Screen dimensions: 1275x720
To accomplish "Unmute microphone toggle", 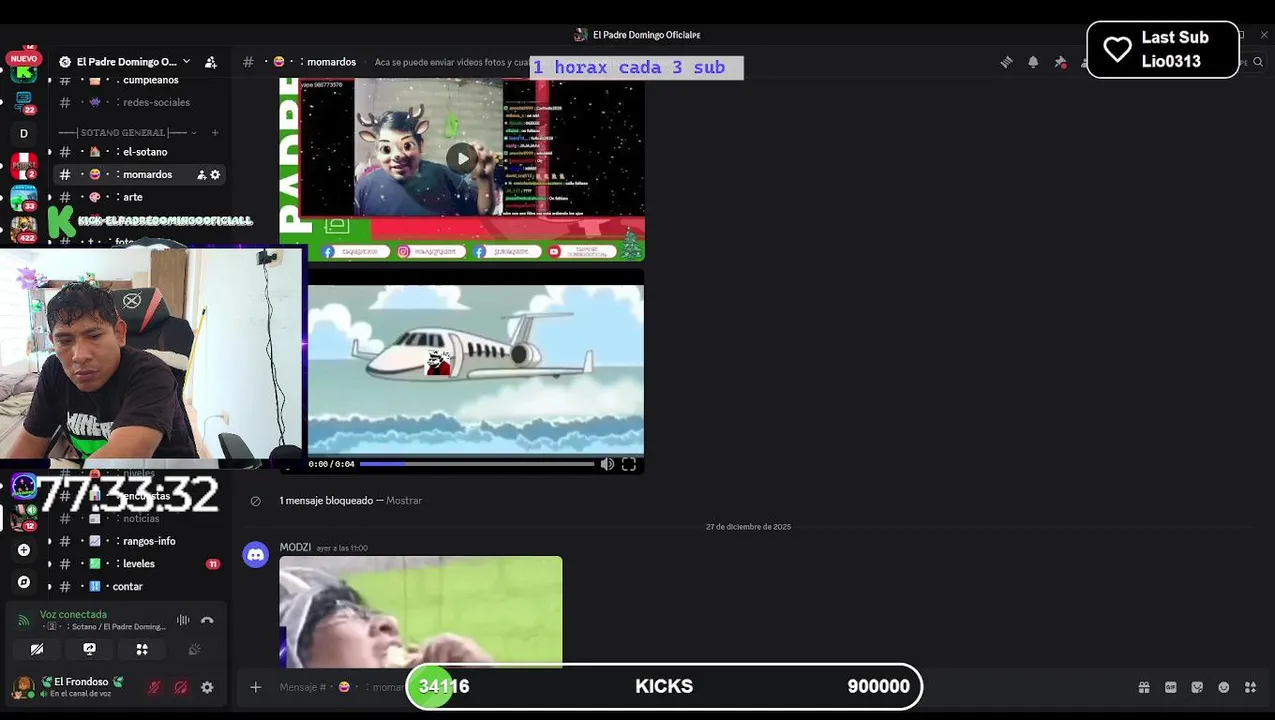I will [154, 687].
